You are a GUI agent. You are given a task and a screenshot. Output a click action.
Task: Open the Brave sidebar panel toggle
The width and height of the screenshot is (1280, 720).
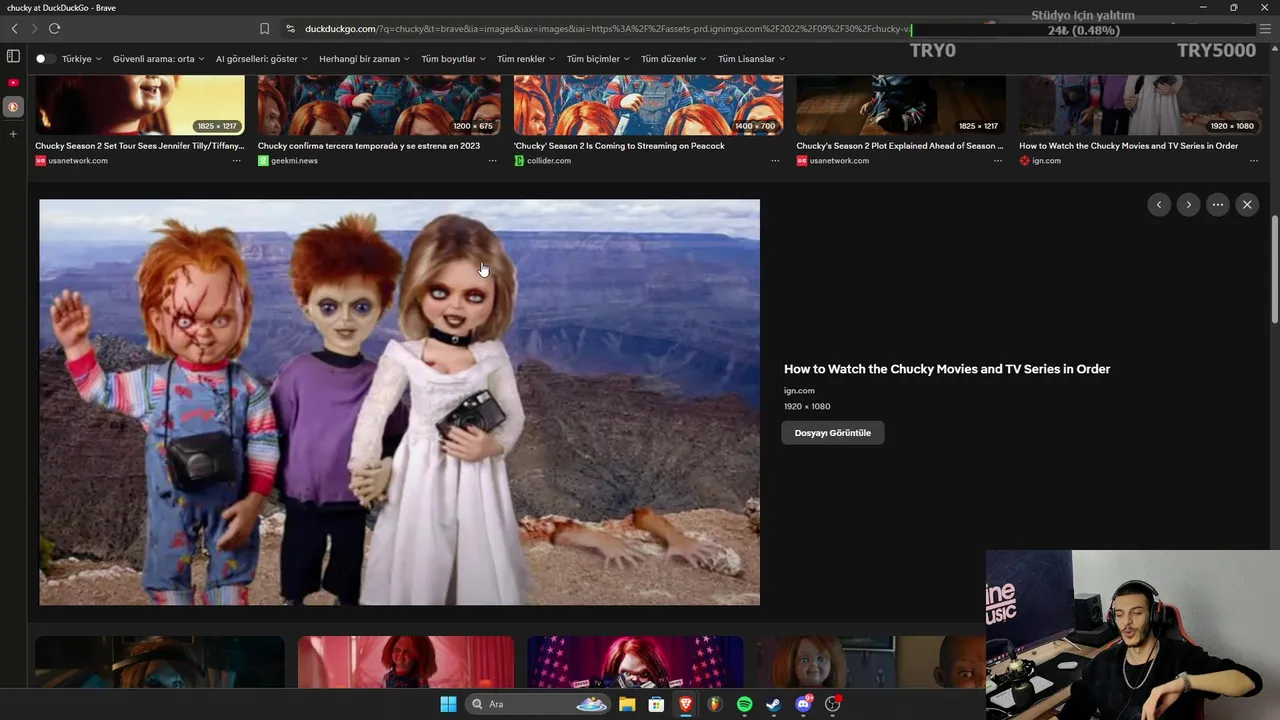[x=13, y=56]
